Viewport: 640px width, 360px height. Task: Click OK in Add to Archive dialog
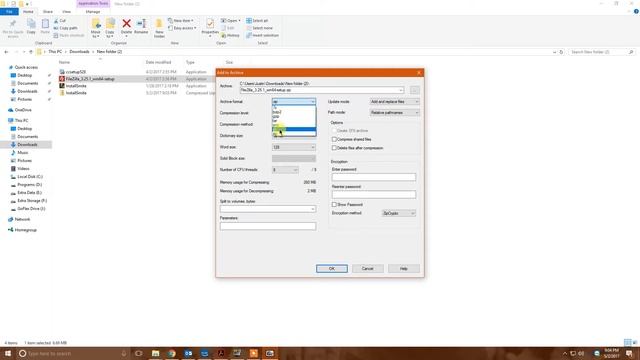[x=332, y=269]
